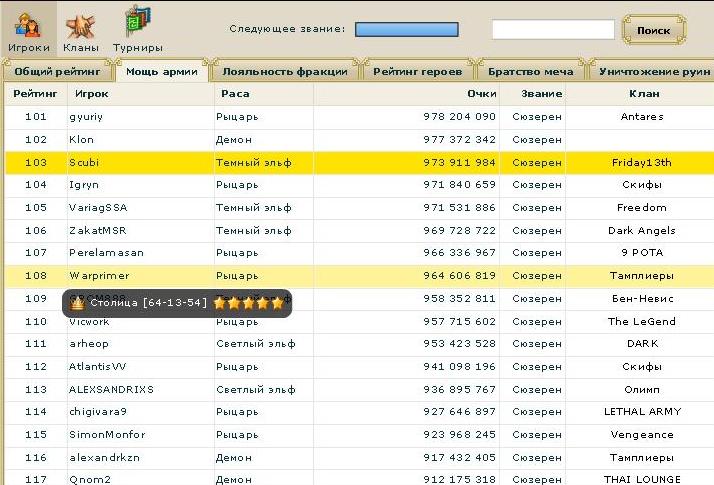The width and height of the screenshot is (714, 485).
Task: Switch to Общий рейтинг tab
Action: tap(57, 72)
